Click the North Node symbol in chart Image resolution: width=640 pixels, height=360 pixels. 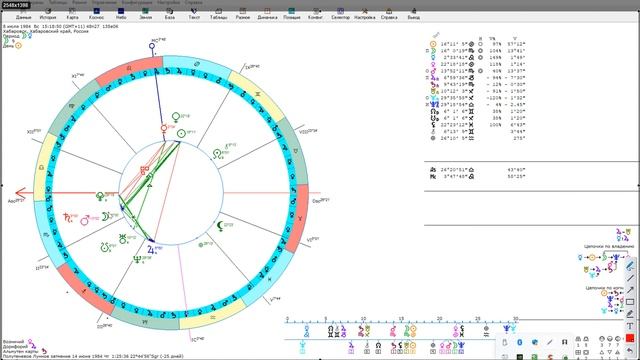point(217,154)
